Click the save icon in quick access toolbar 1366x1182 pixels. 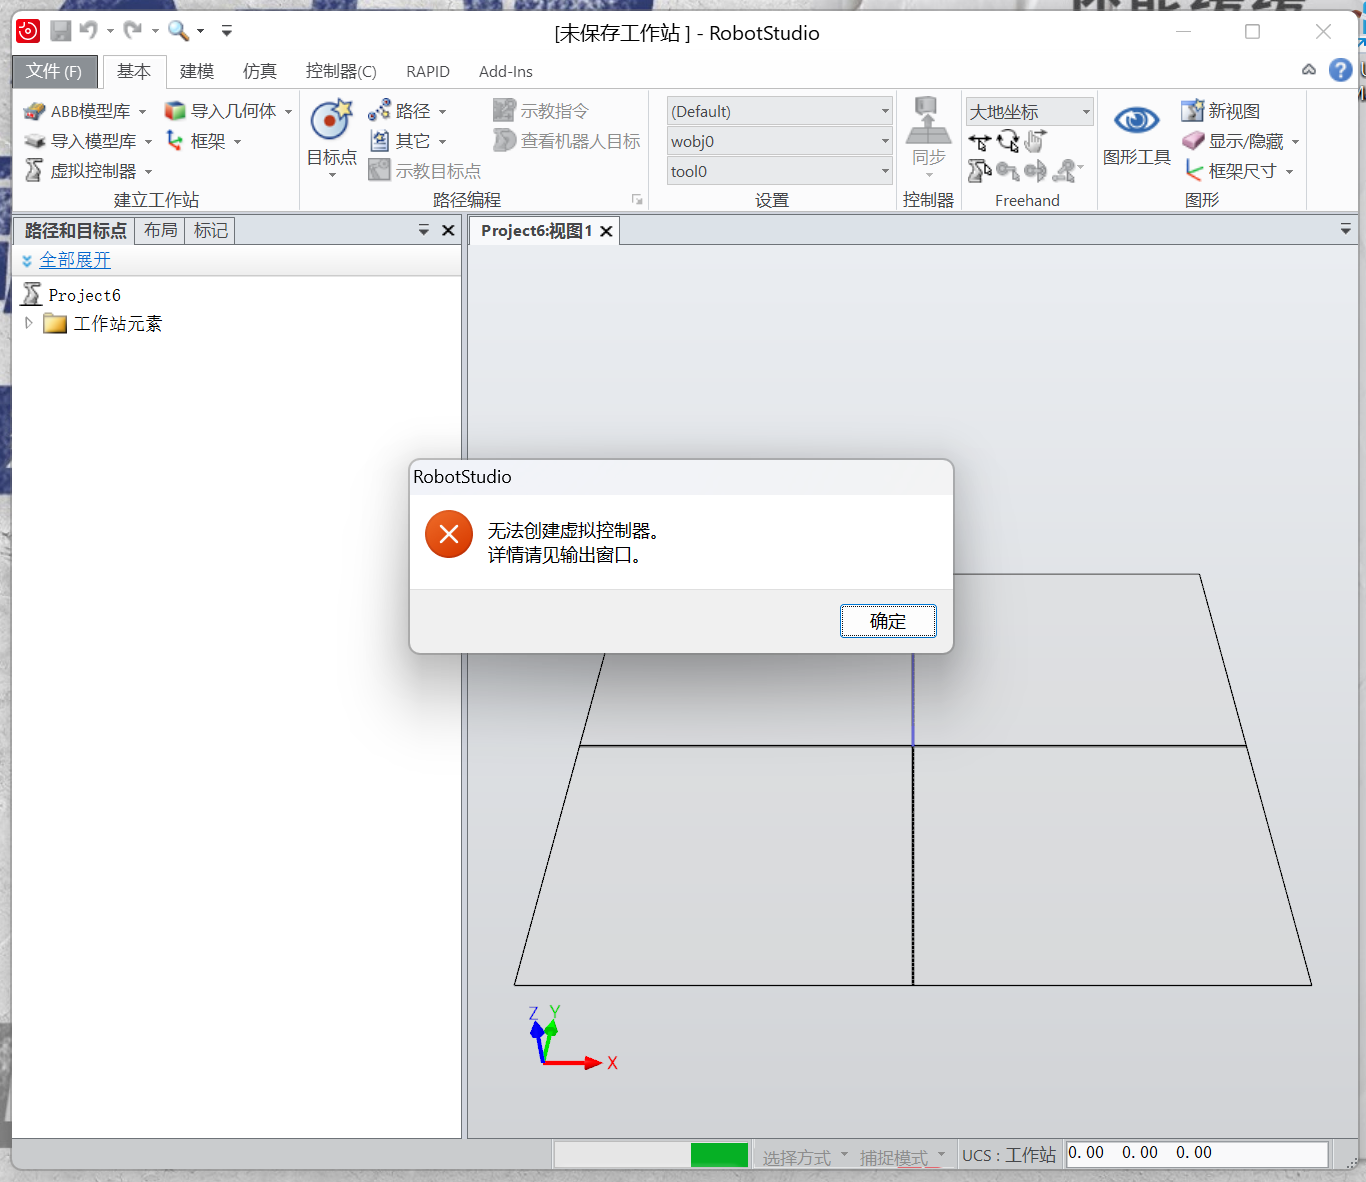pos(61,31)
